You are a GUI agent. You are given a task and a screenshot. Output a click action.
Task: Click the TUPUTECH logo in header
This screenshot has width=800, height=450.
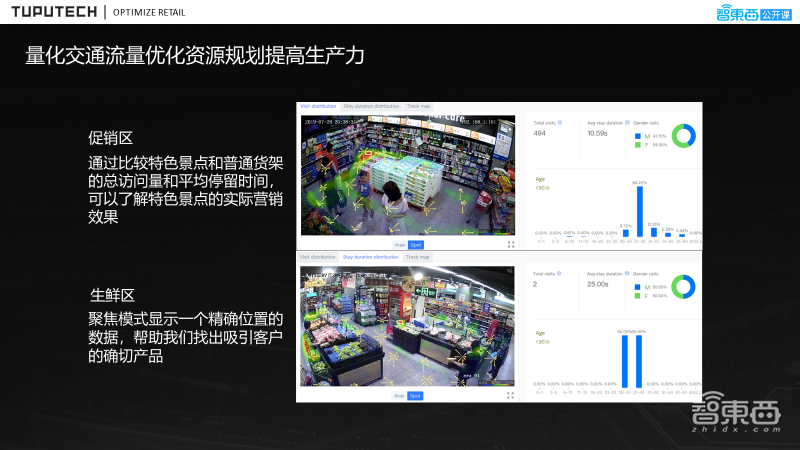54,12
